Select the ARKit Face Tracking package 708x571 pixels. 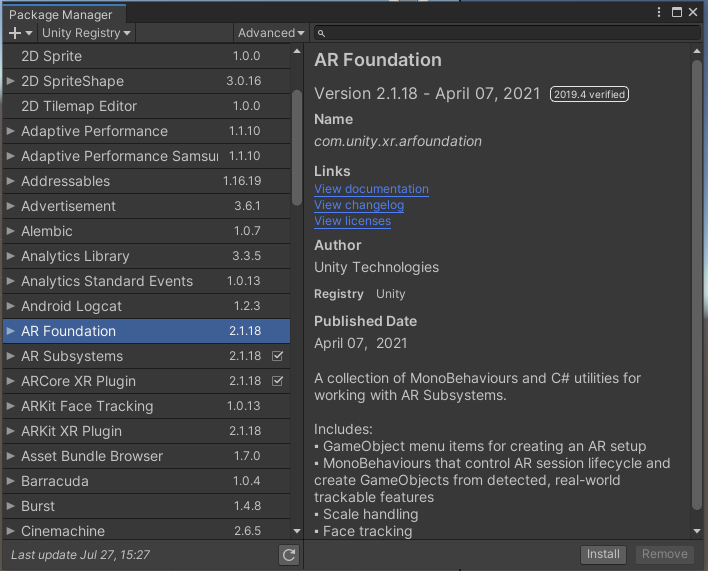point(146,406)
